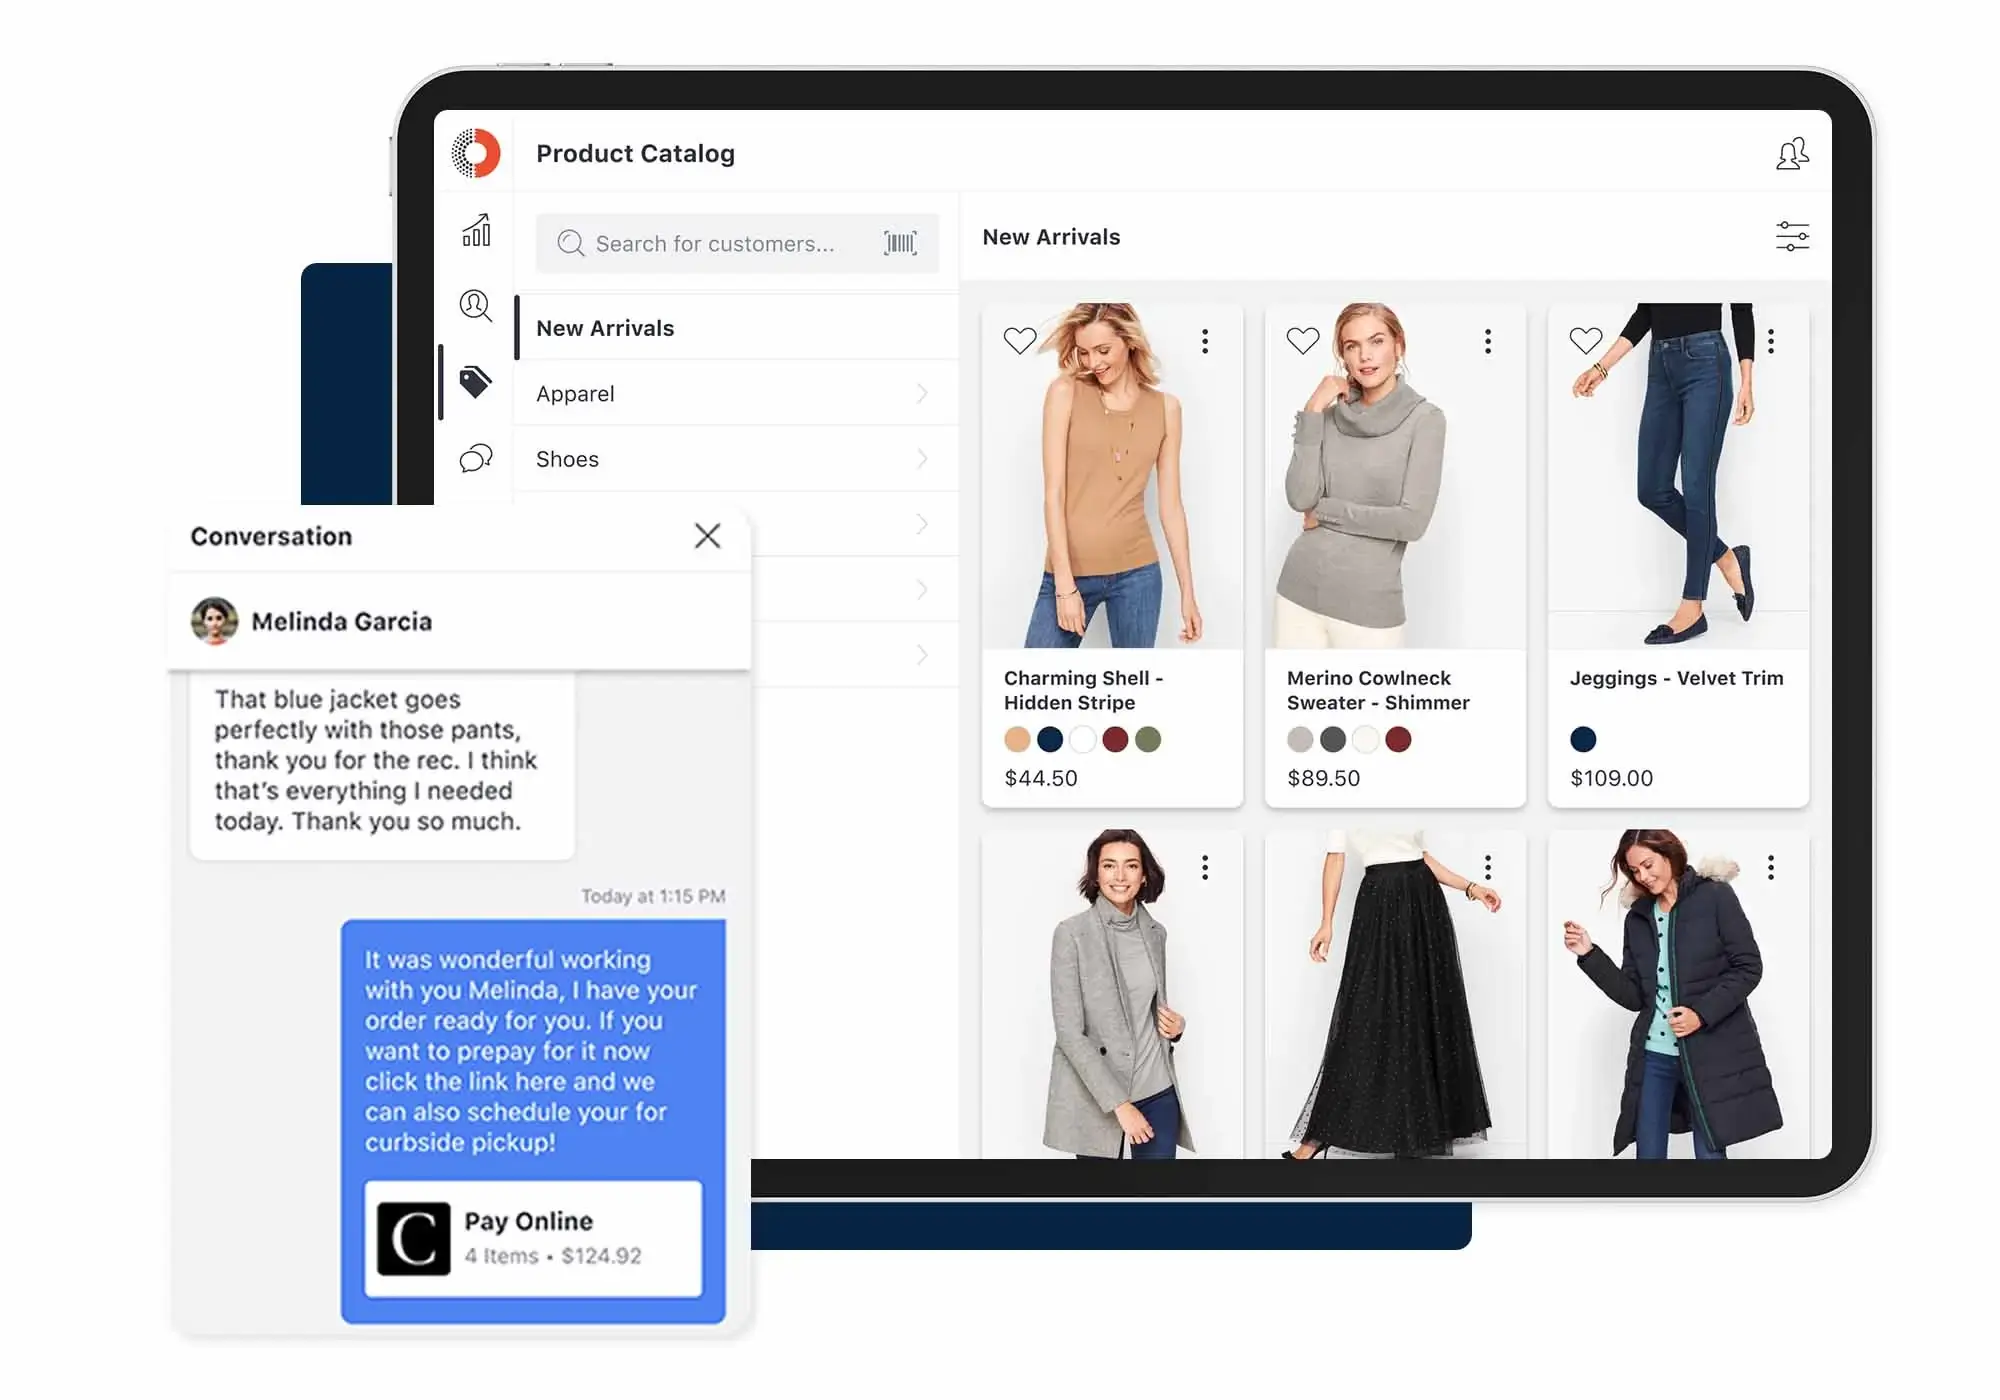Screen dimensions: 2000x1400
Task: Click the magnifier icon in search field
Action: (570, 243)
